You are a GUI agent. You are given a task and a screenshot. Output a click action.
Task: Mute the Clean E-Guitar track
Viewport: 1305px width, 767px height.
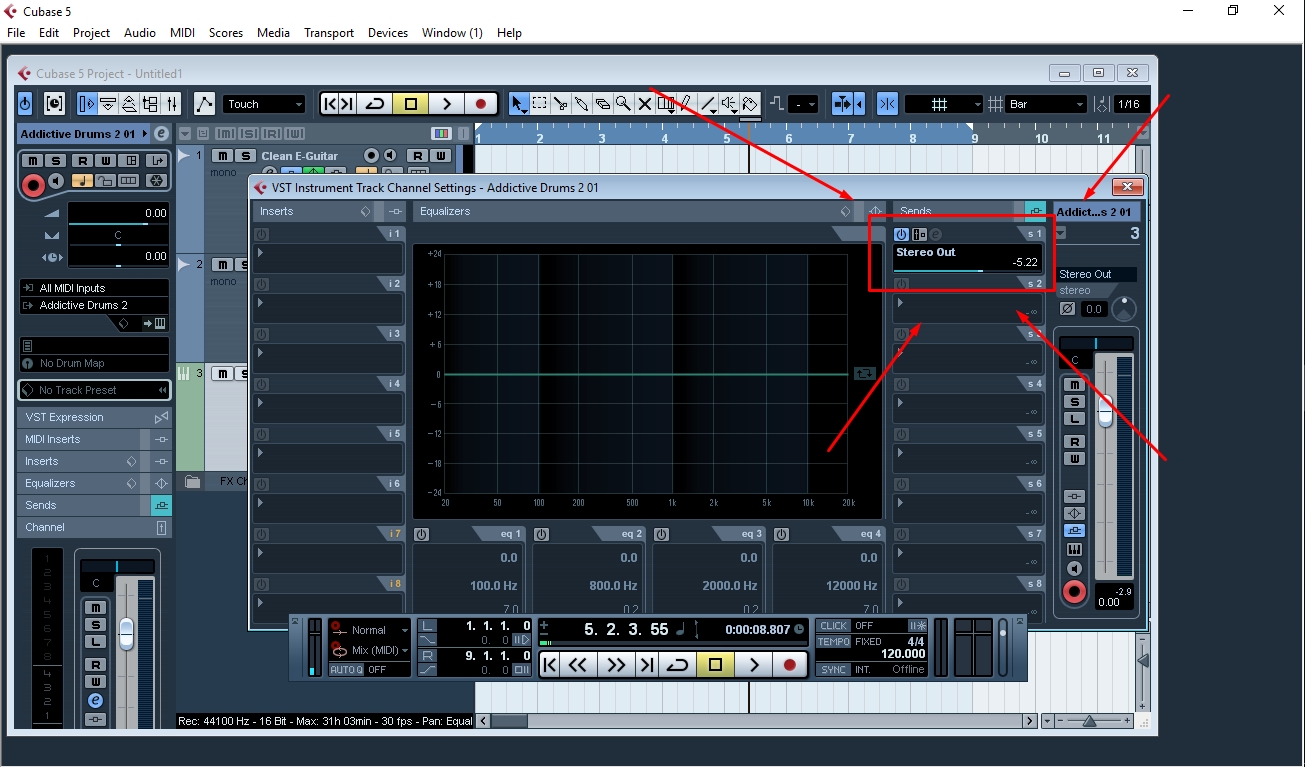coord(221,155)
